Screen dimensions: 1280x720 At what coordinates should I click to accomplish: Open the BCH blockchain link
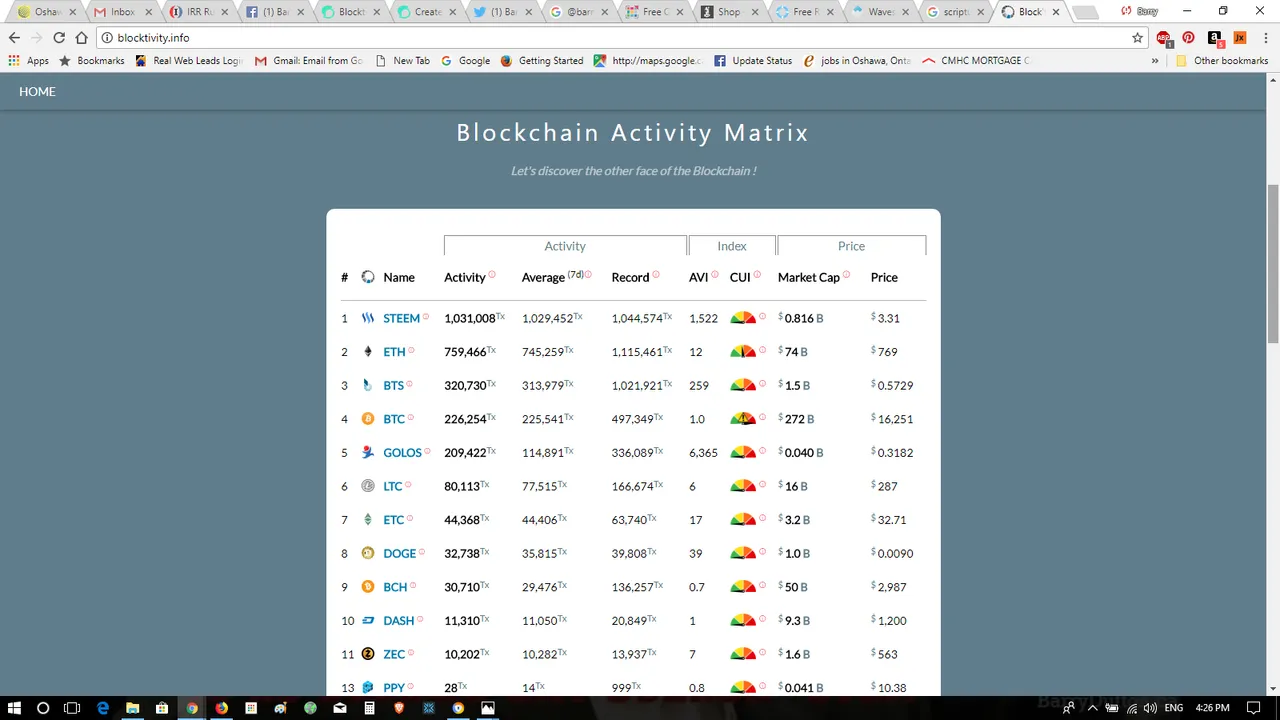395,587
